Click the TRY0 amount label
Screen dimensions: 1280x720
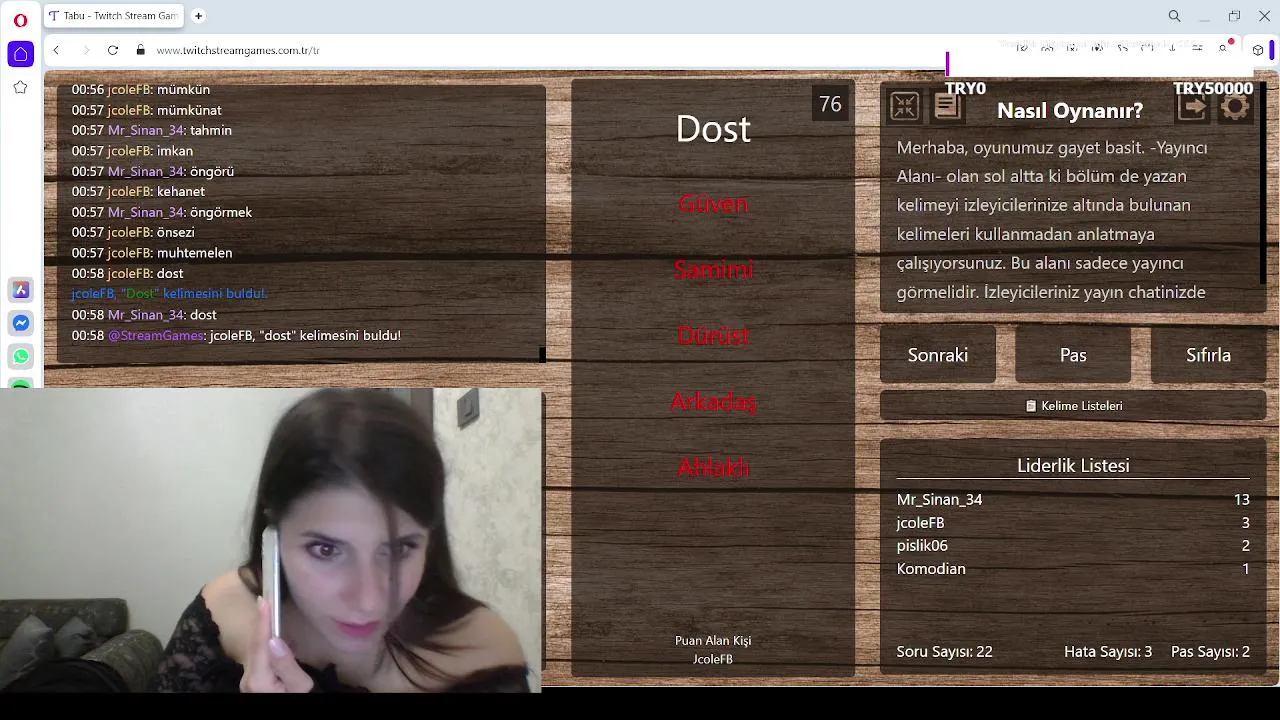pyautogui.click(x=965, y=89)
